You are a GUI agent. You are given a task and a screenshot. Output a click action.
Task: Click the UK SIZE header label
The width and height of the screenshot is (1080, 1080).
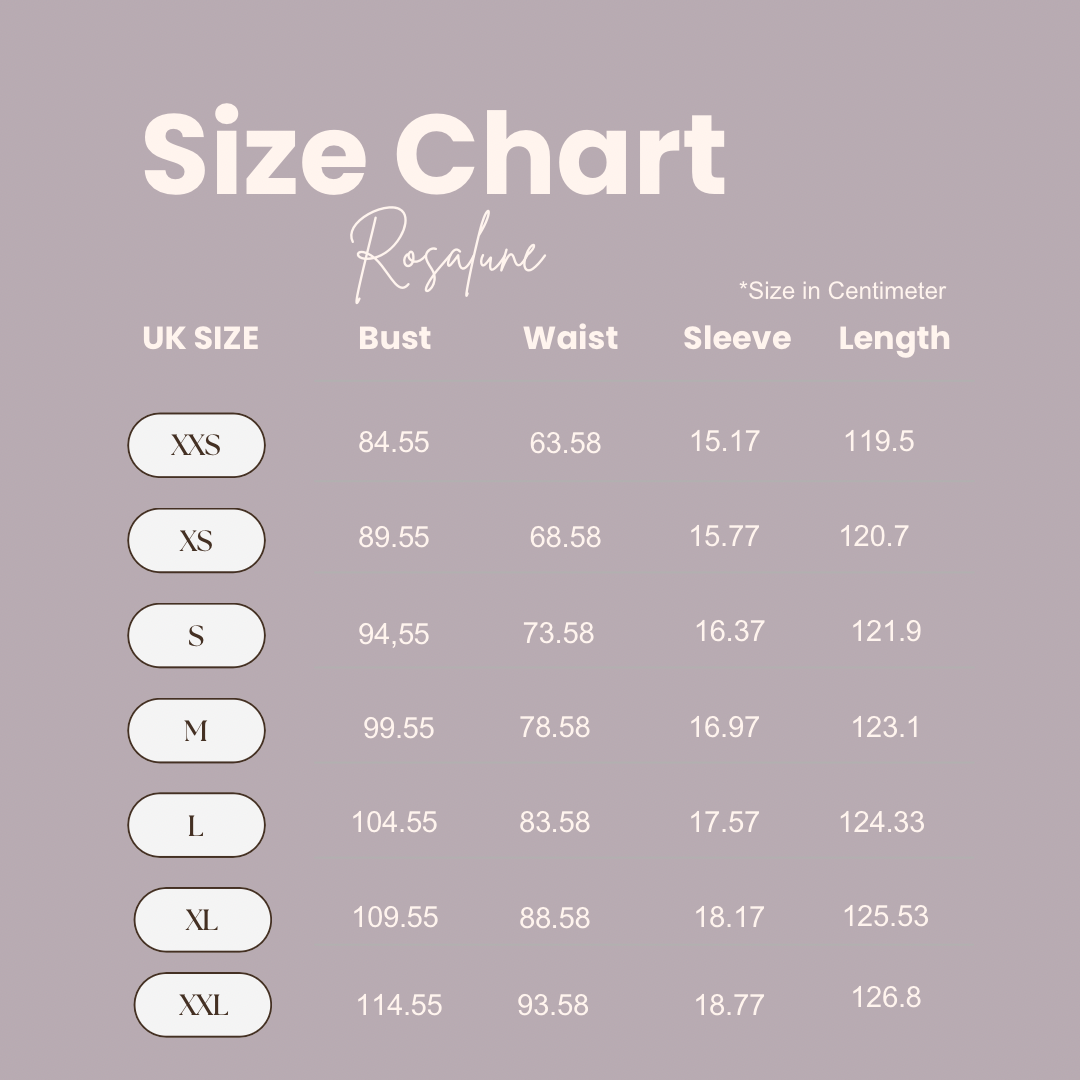[x=200, y=338]
